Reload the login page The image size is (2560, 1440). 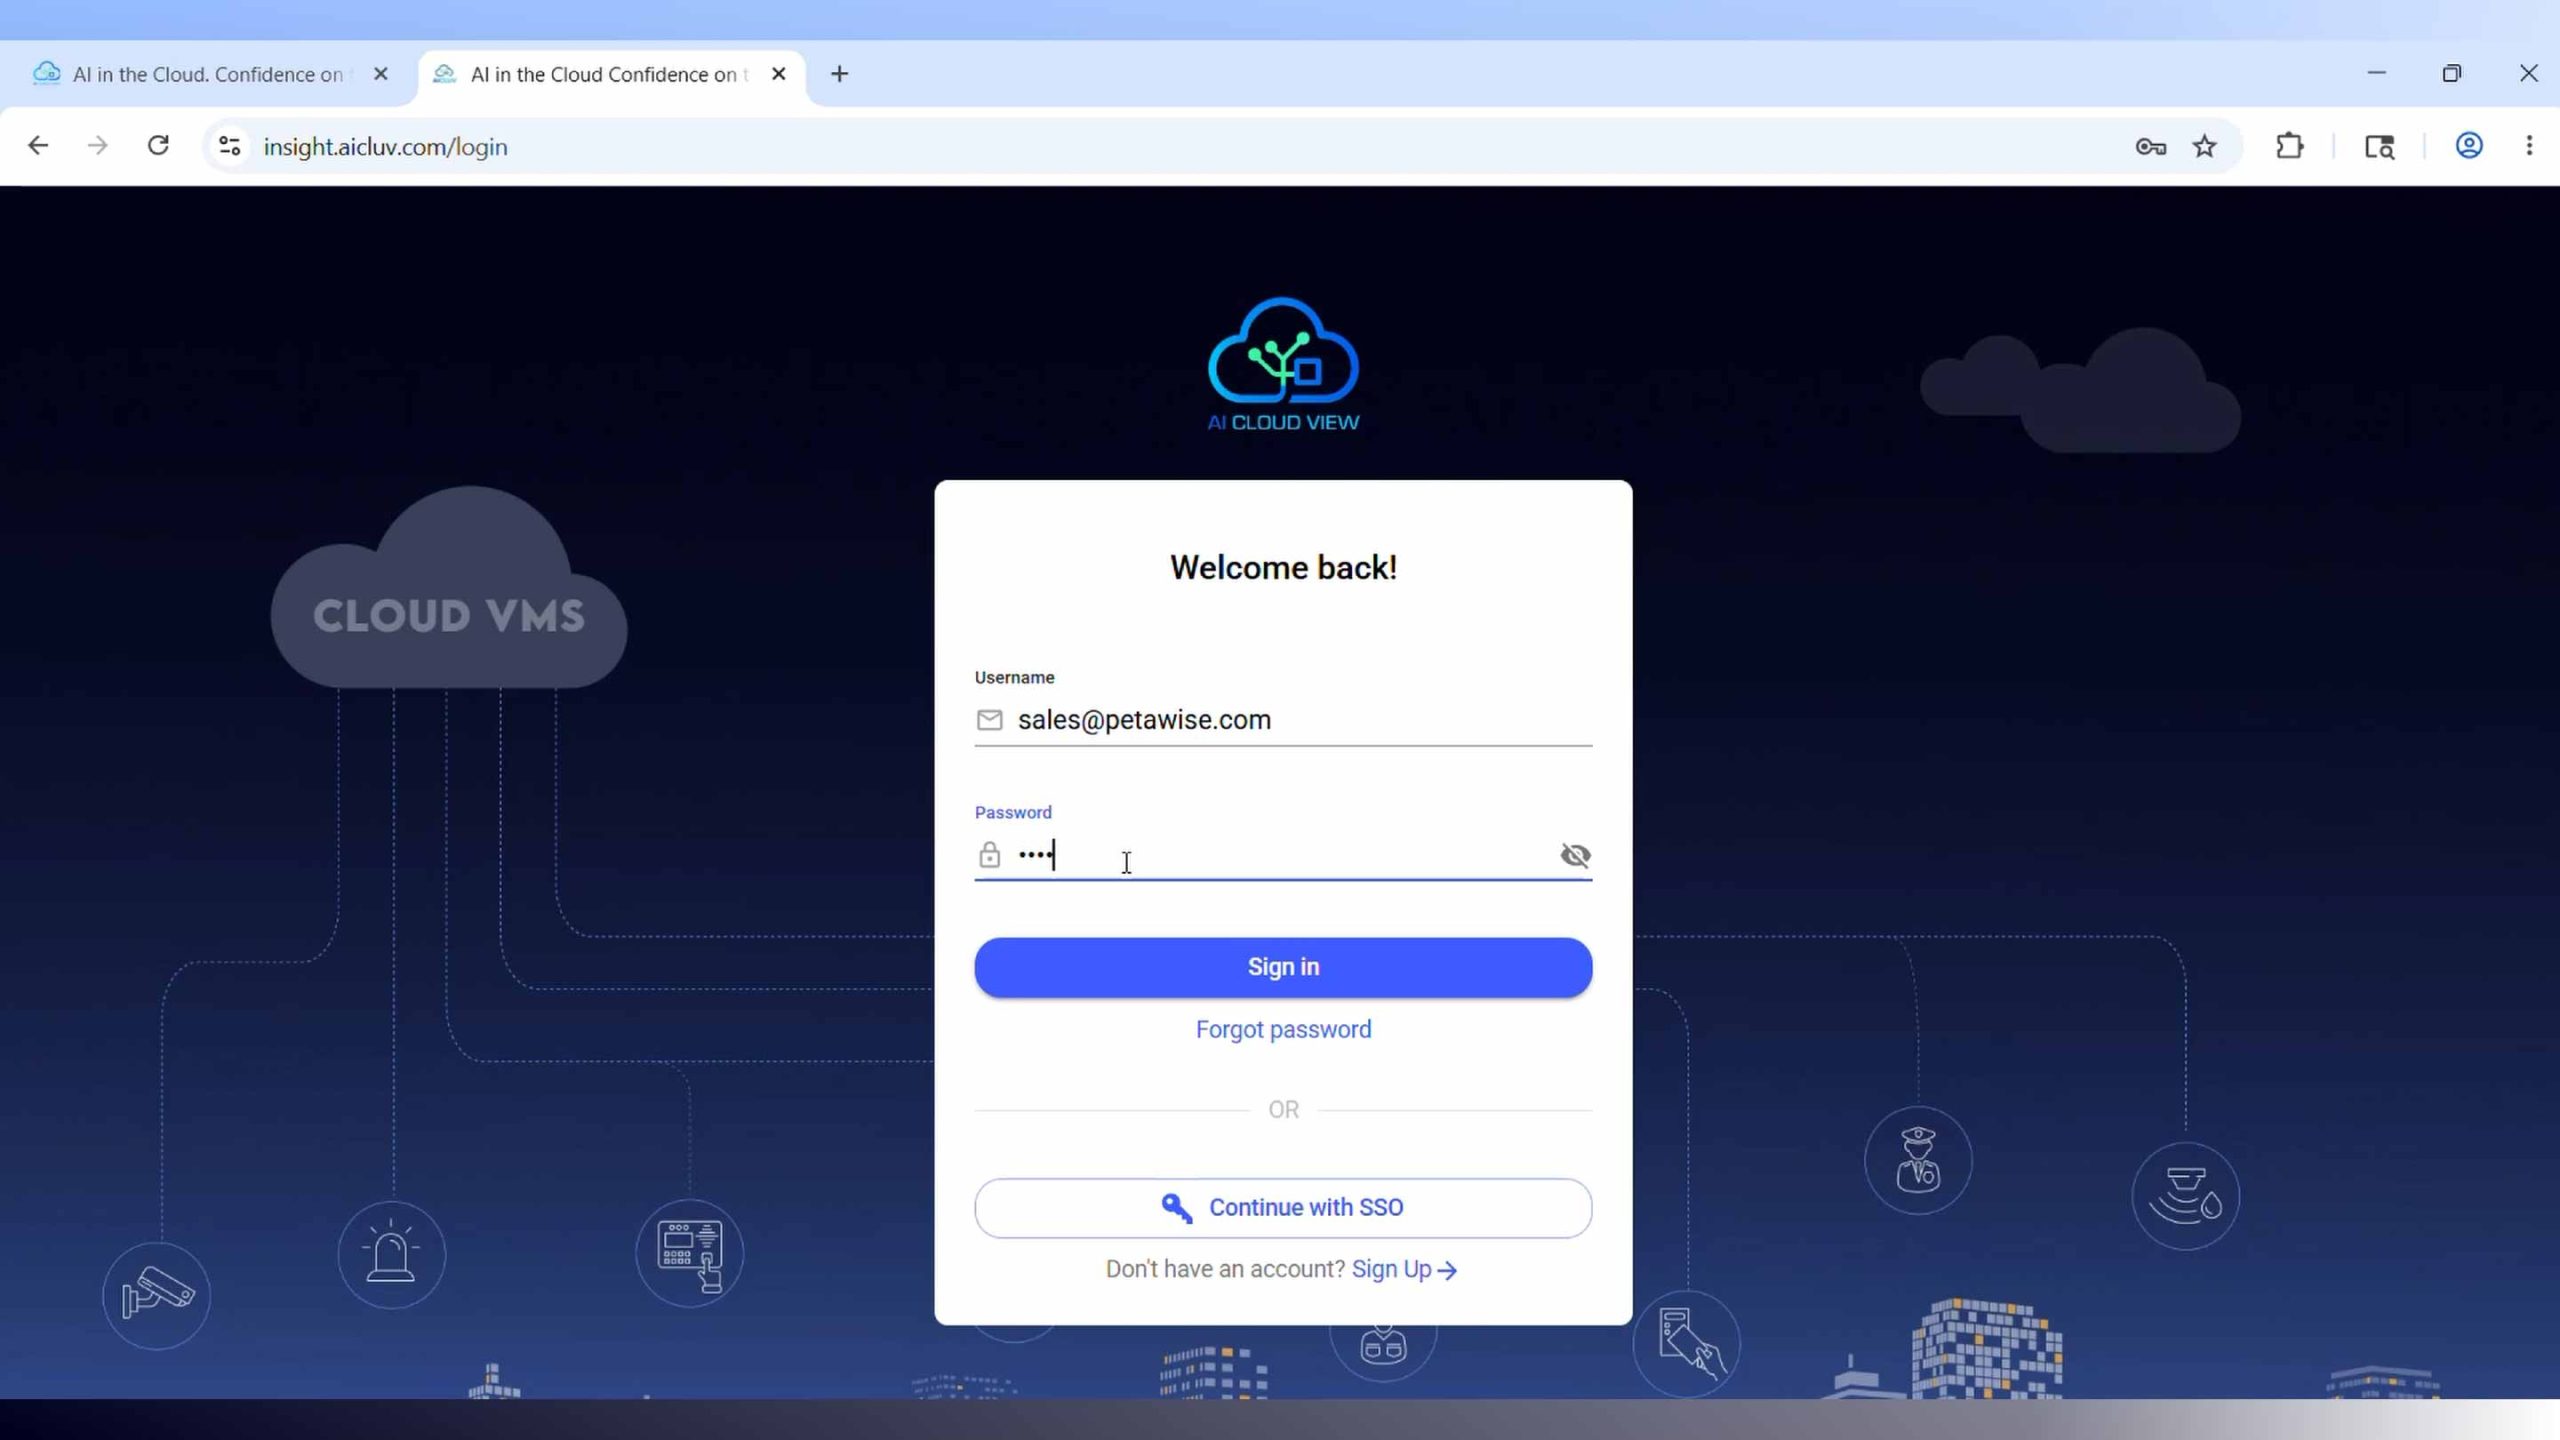(x=158, y=146)
